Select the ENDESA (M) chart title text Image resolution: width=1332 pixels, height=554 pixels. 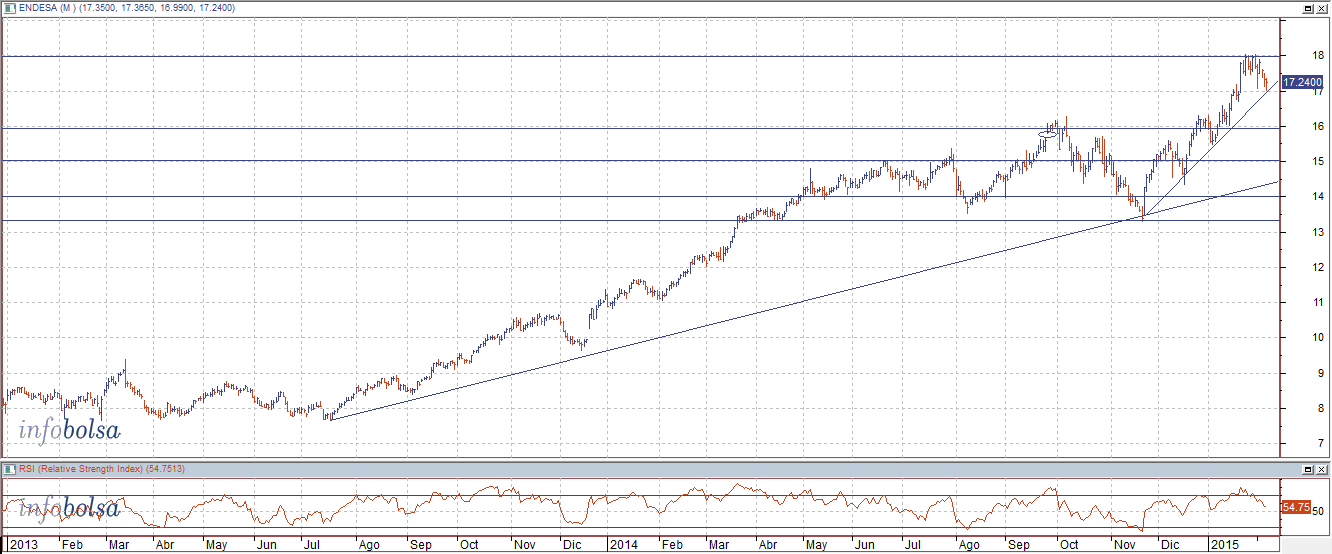point(47,8)
